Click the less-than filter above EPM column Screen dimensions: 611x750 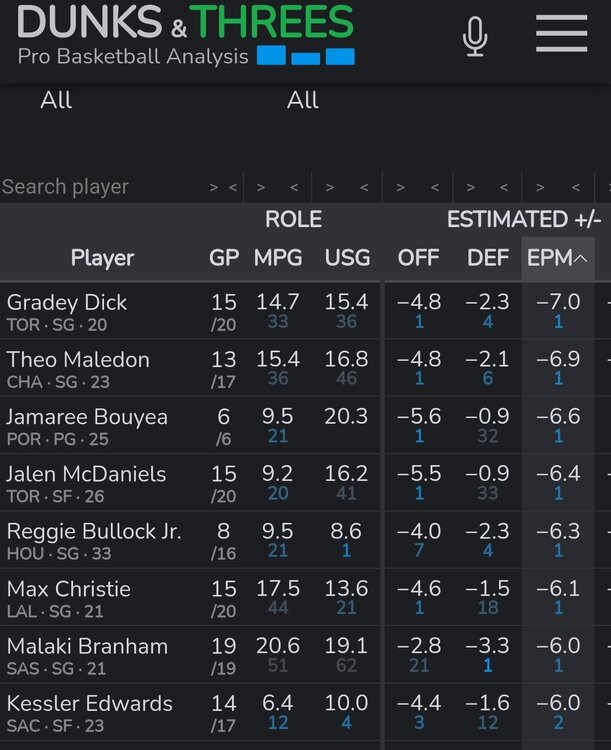coord(575,187)
